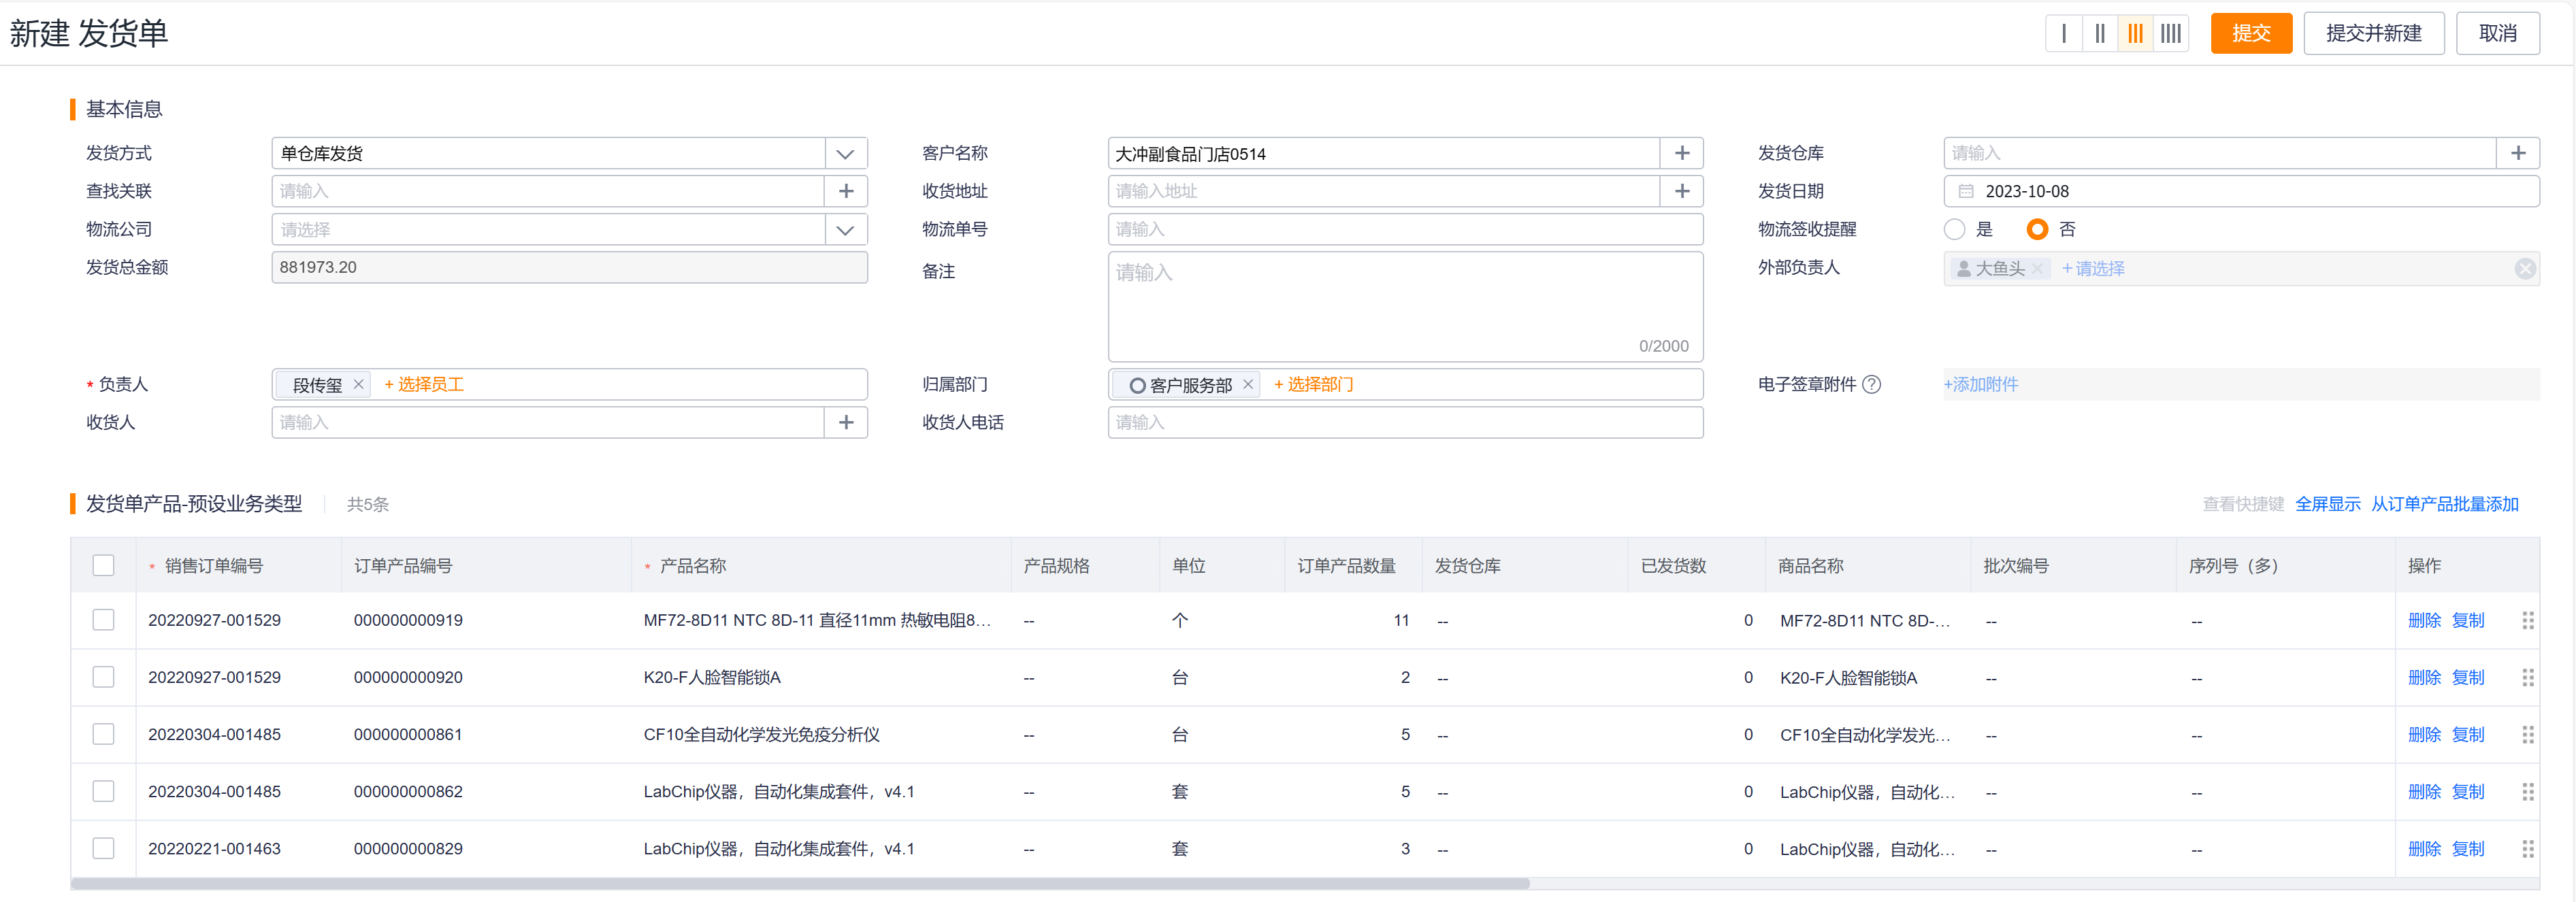Screen dimensions: 2576x902
Task: Select 否 for 物流签收提醒
Action: point(2037,229)
